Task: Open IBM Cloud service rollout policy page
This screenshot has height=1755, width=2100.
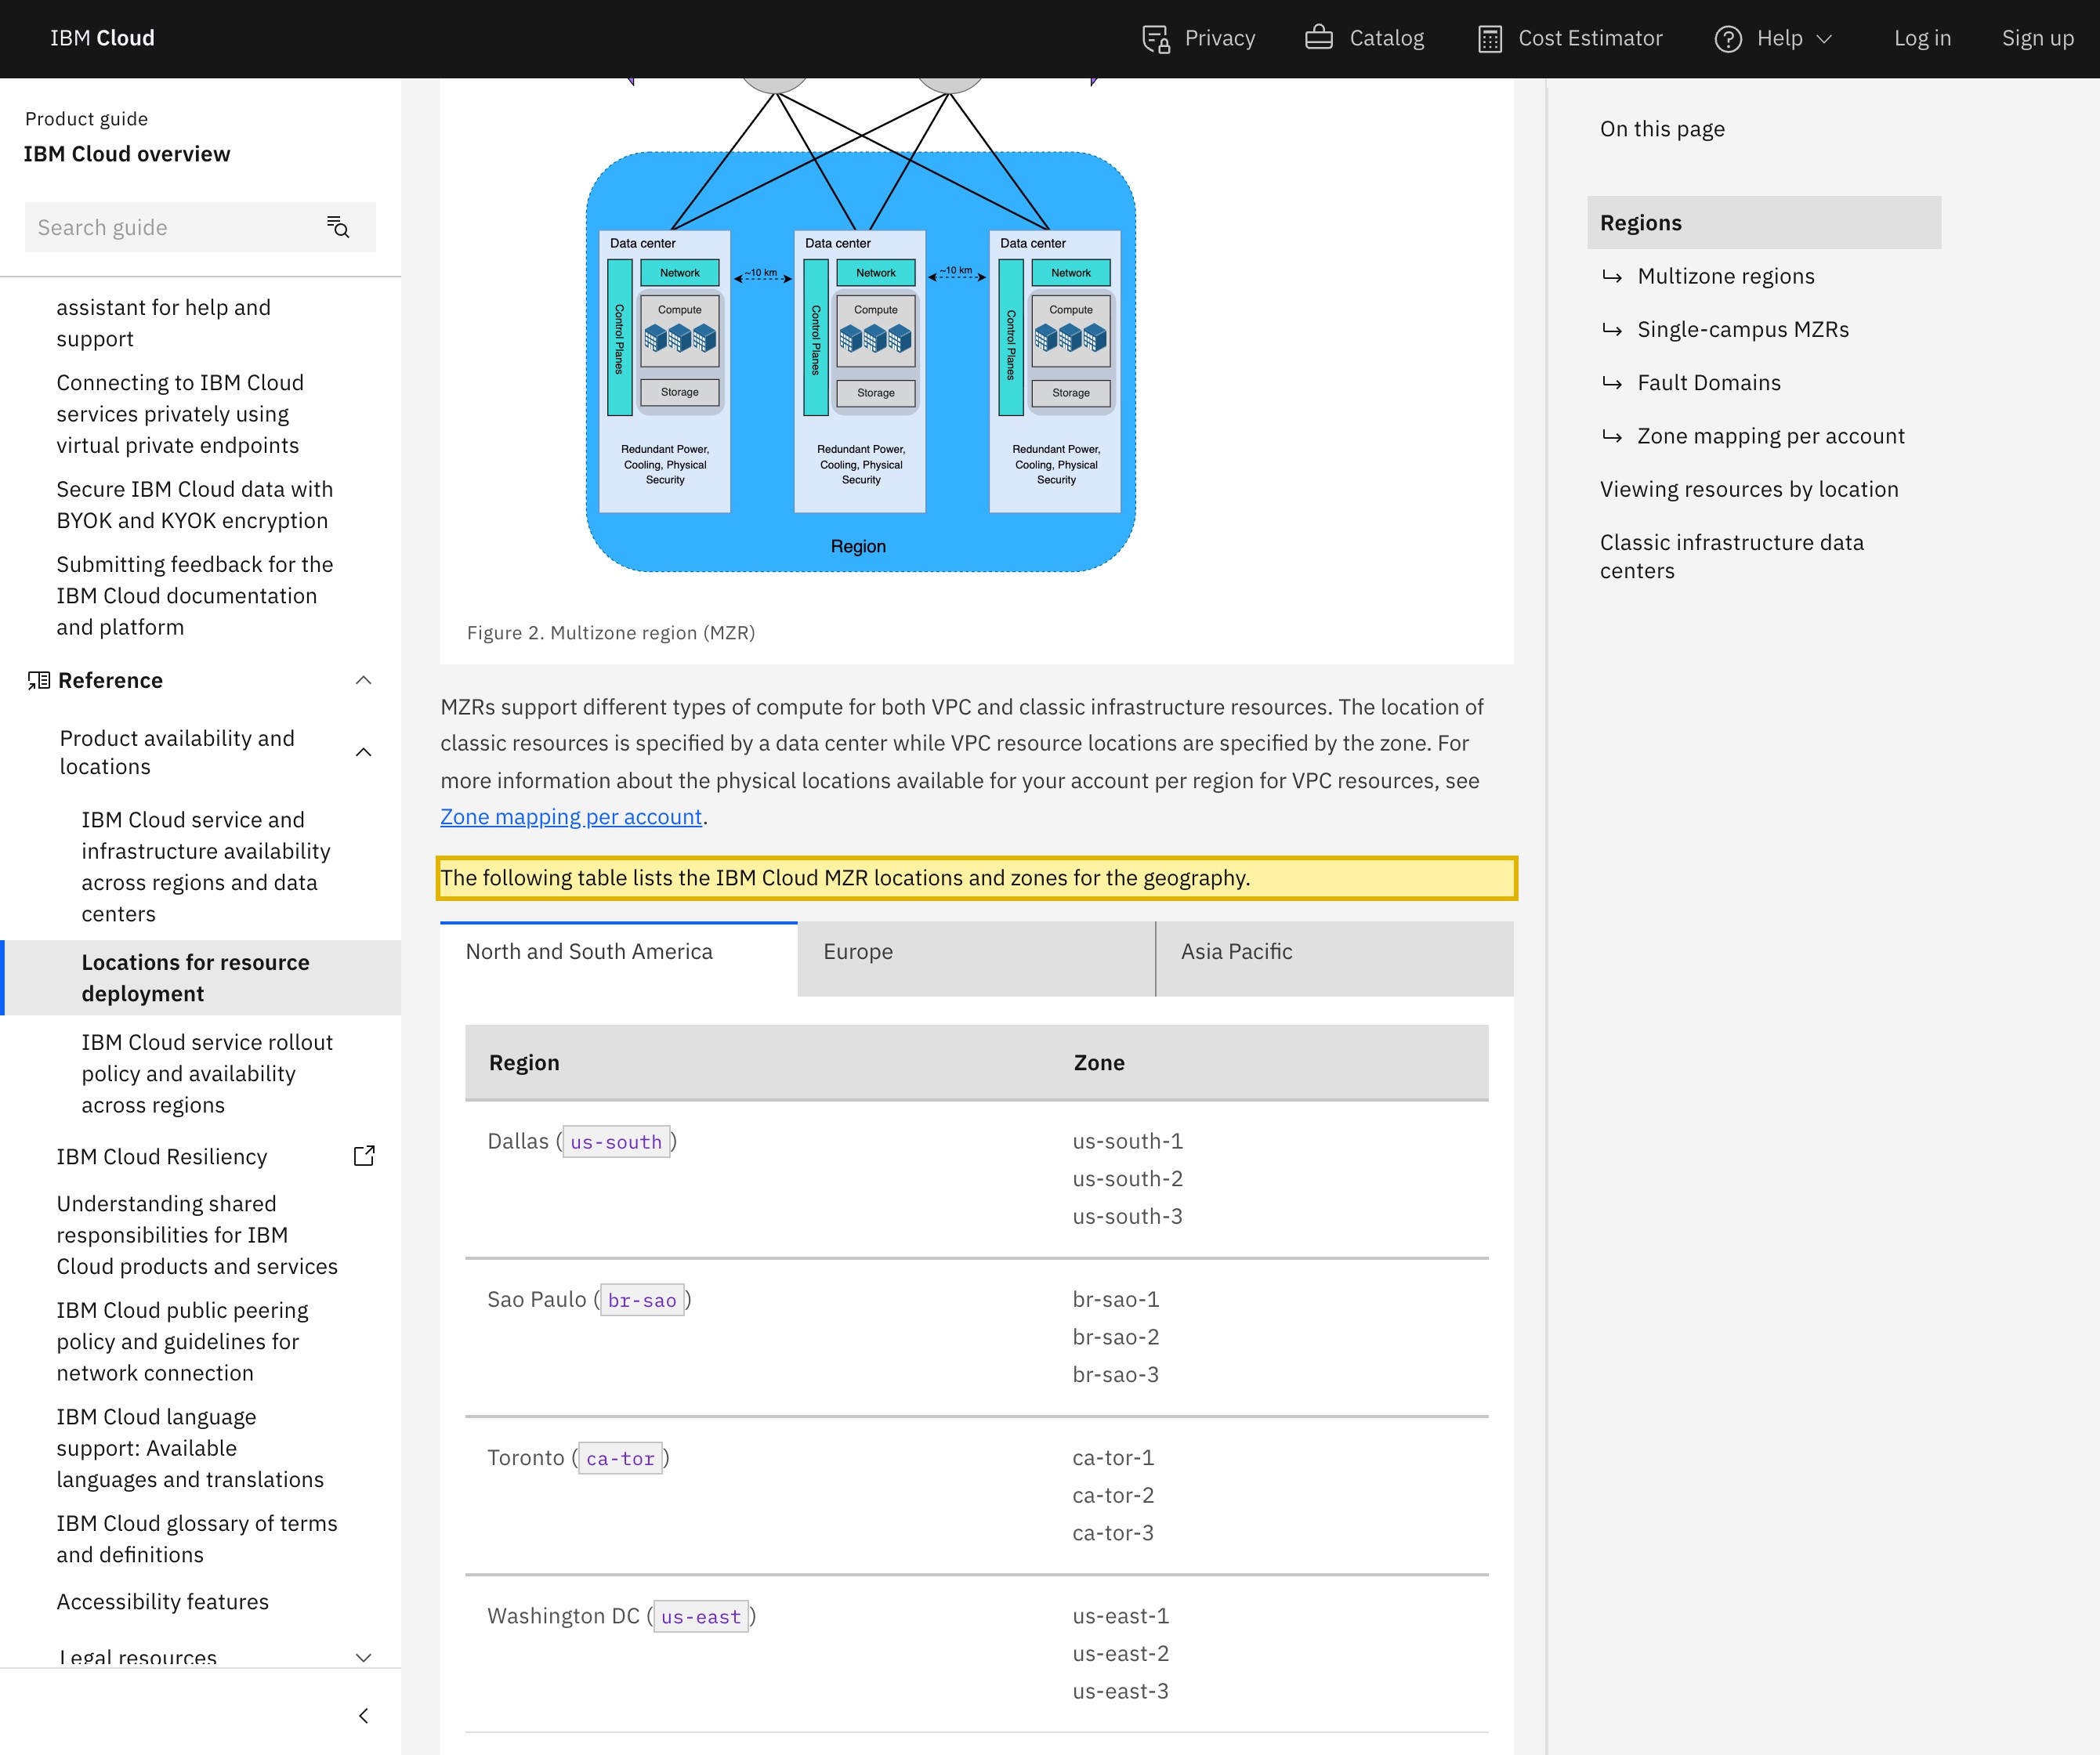Action: (206, 1074)
